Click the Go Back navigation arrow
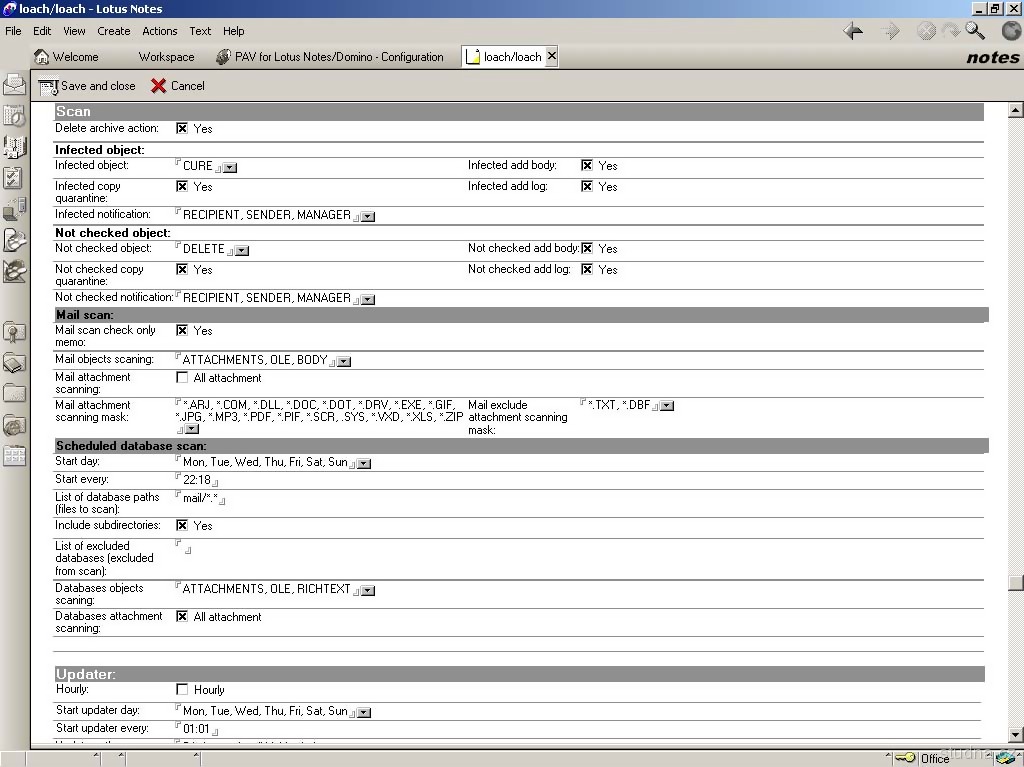This screenshot has height=767, width=1024. [x=853, y=32]
